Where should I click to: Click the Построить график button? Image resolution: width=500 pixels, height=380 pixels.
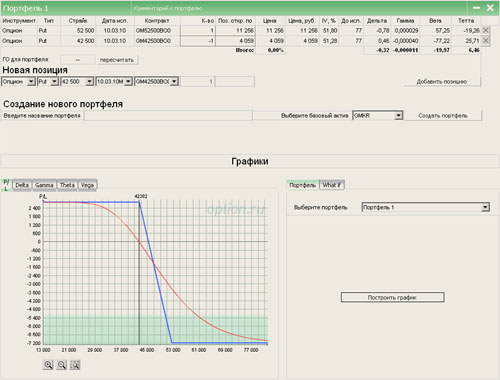(x=392, y=297)
